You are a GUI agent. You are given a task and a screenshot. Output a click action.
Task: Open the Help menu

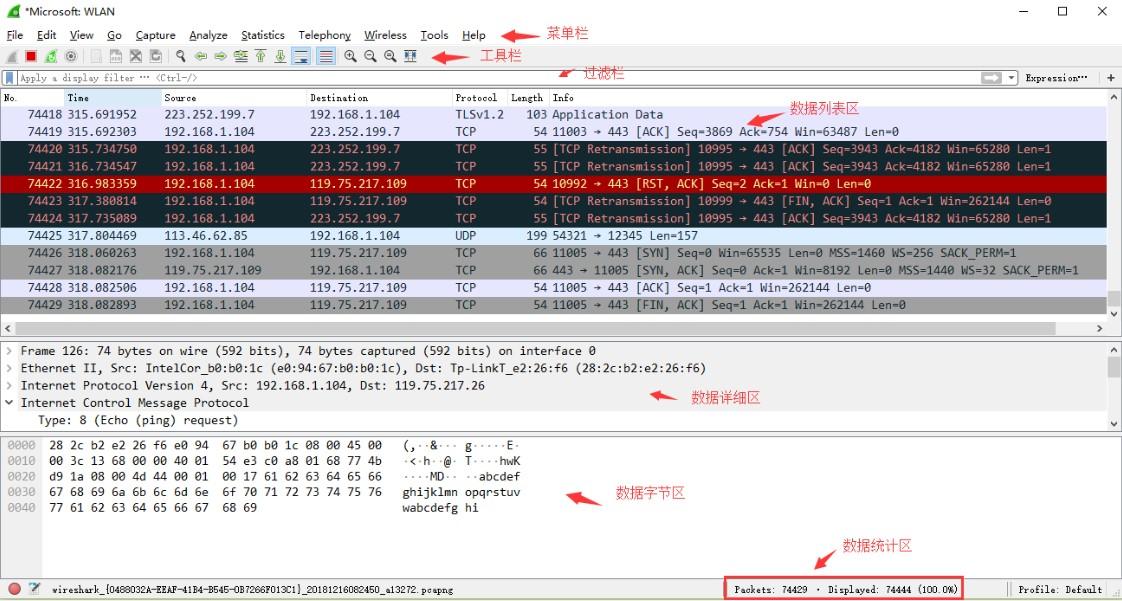click(x=474, y=35)
